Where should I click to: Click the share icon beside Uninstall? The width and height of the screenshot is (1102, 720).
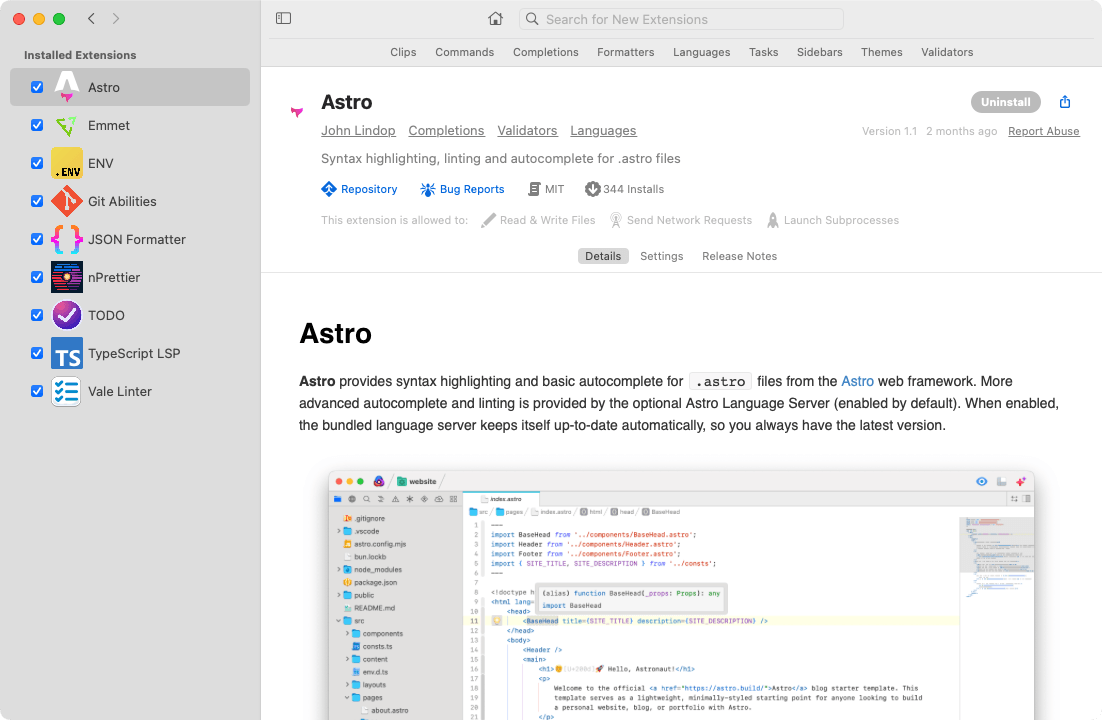coord(1064,101)
